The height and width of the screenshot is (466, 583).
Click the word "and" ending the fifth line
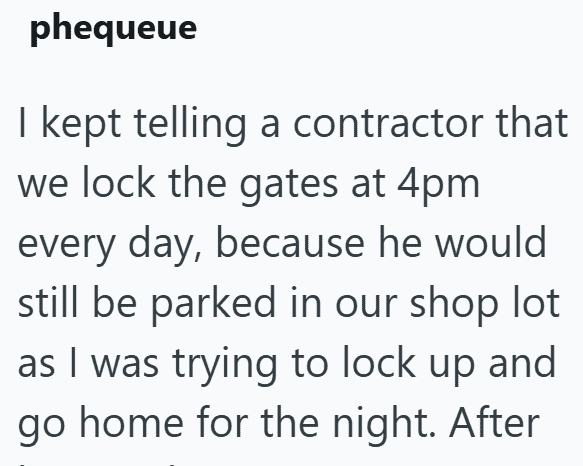click(x=522, y=361)
